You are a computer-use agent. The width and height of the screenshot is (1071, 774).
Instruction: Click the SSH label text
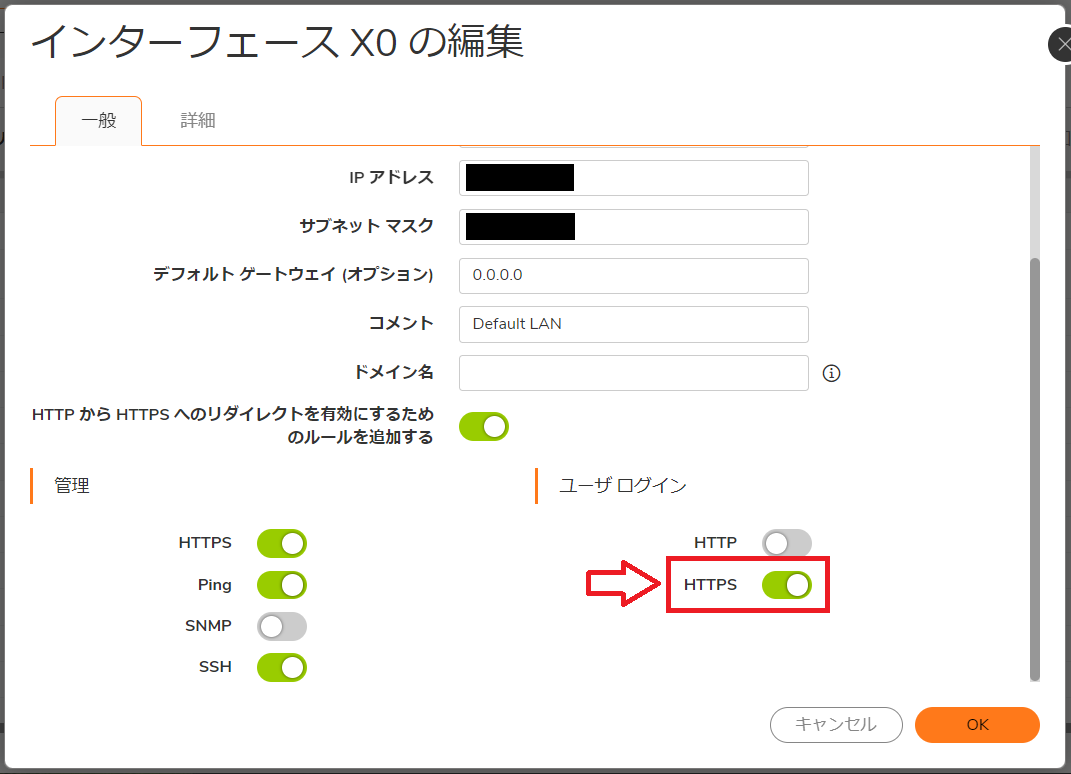pyautogui.click(x=215, y=667)
